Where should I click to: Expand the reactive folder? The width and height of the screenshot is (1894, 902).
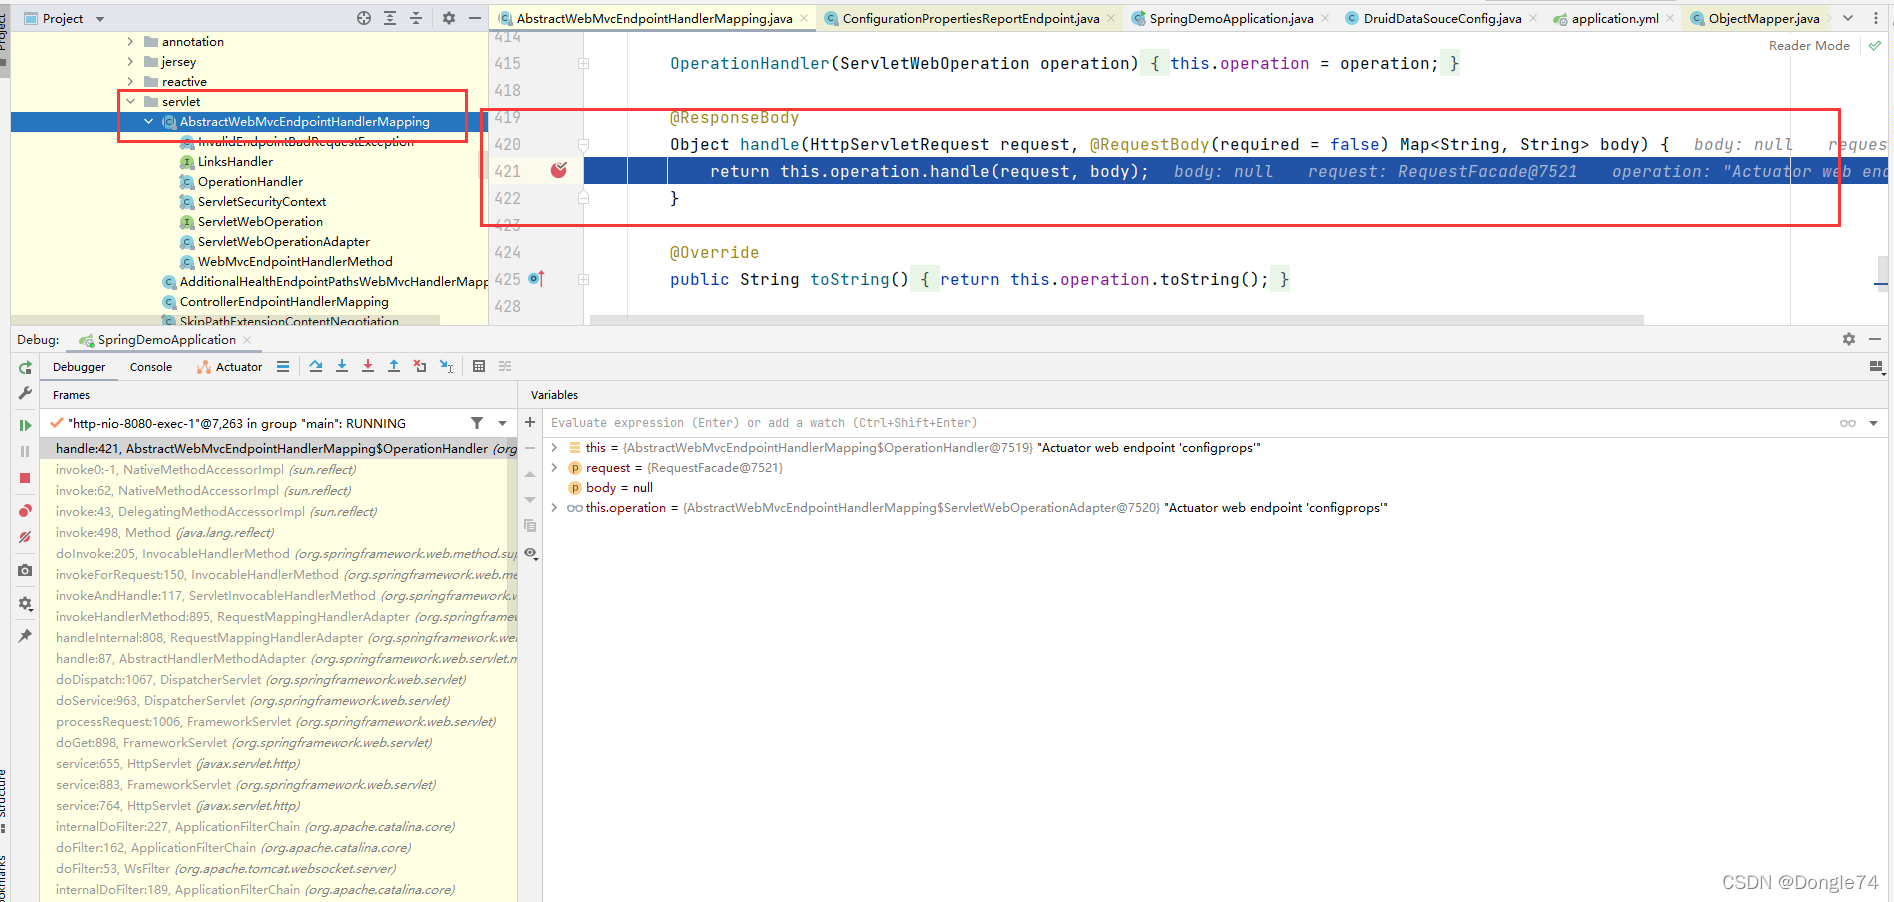pos(130,81)
